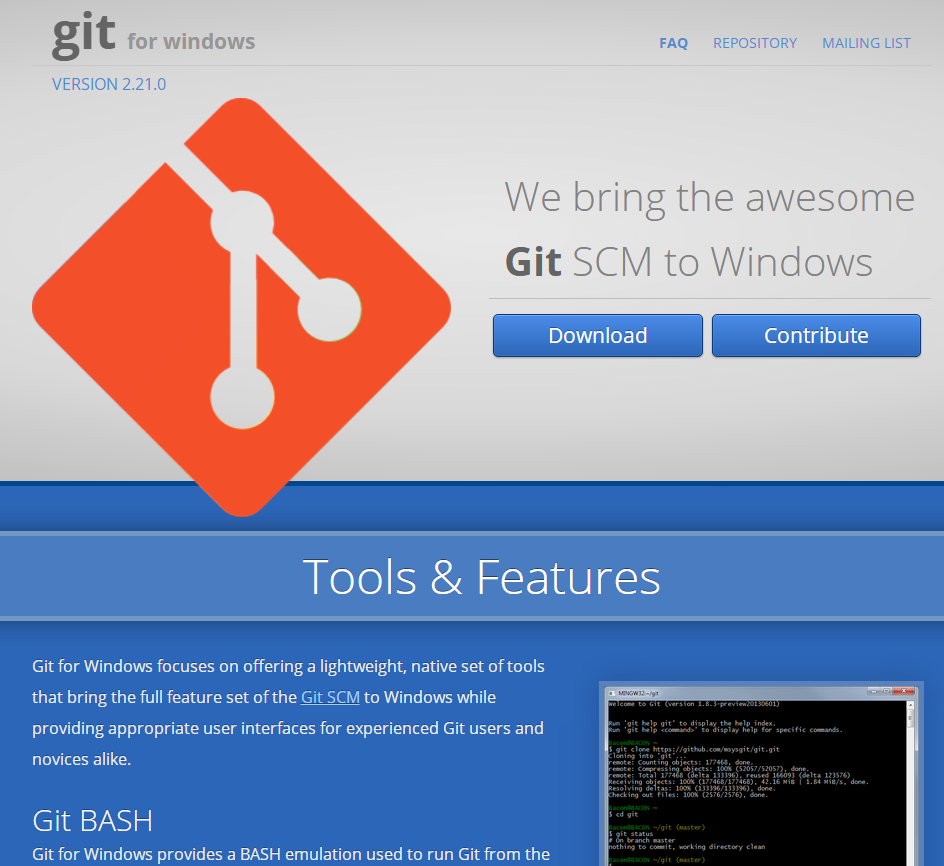Click the Git BASH section heading
944x866 pixels.
pyautogui.click(x=92, y=821)
